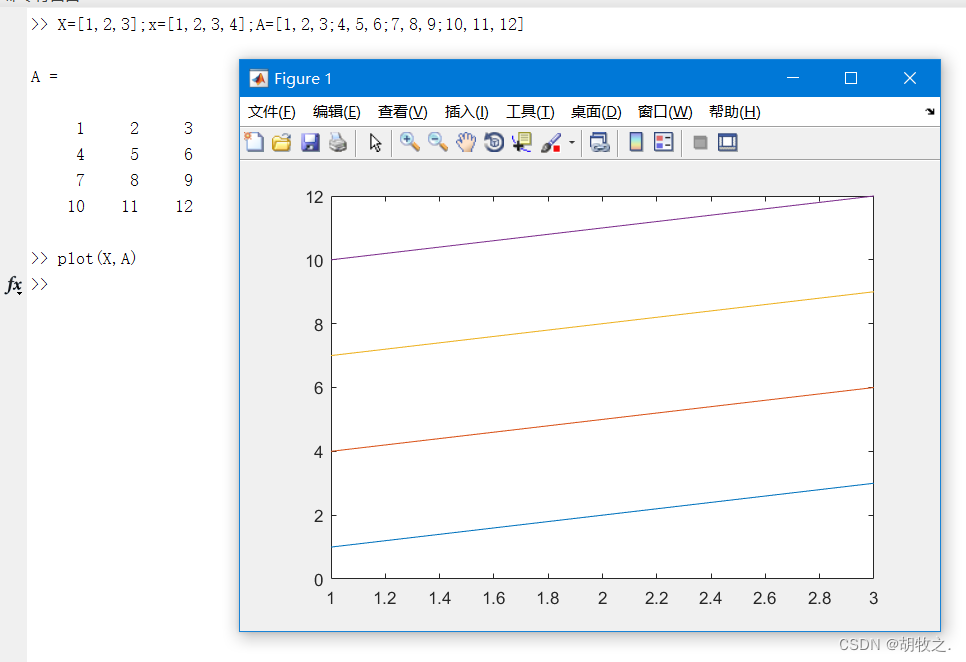Minimize the Figure 1 window

click(793, 78)
